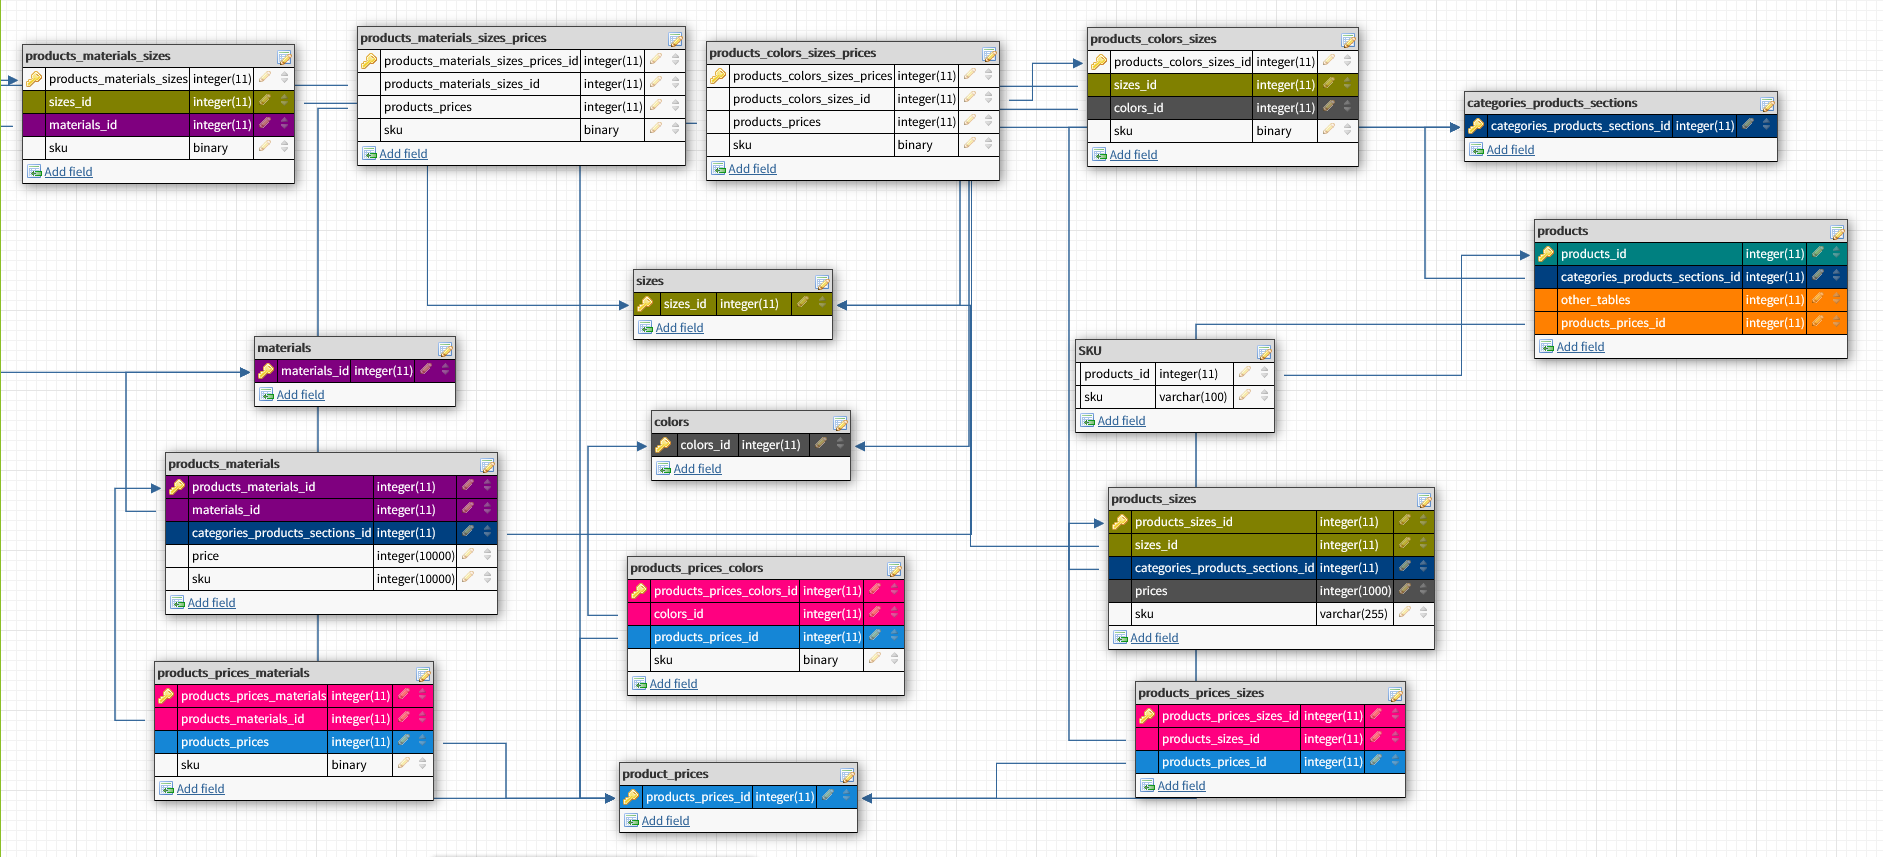Click Add field link in the sizes table
The width and height of the screenshot is (1883, 857).
click(679, 328)
